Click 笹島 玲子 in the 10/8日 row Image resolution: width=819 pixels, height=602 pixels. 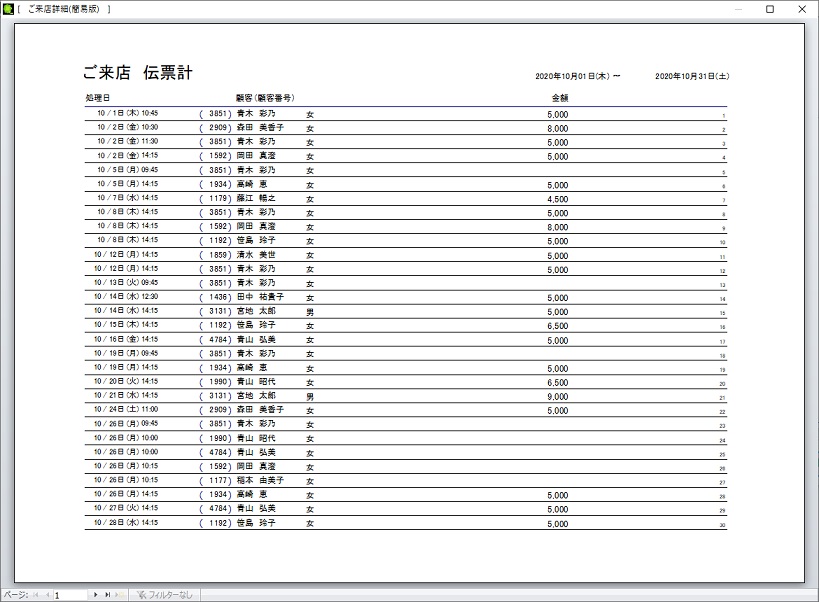pyautogui.click(x=256, y=240)
